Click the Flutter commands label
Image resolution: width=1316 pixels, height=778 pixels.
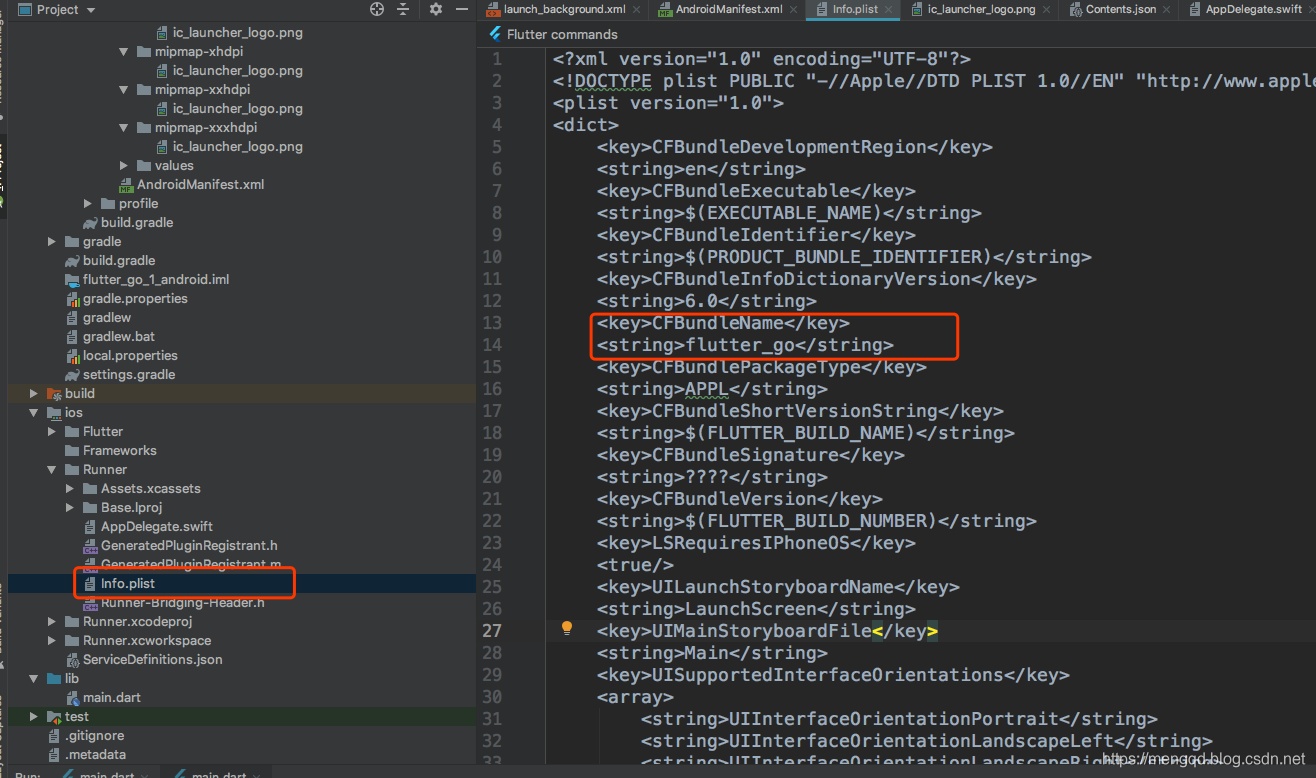[563, 34]
